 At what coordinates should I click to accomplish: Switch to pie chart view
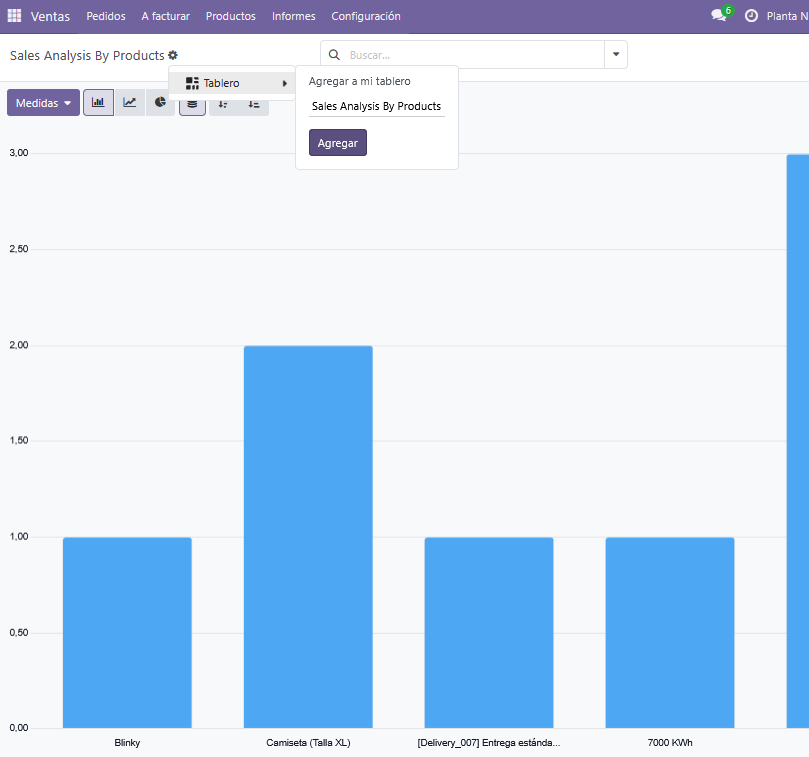(x=160, y=102)
